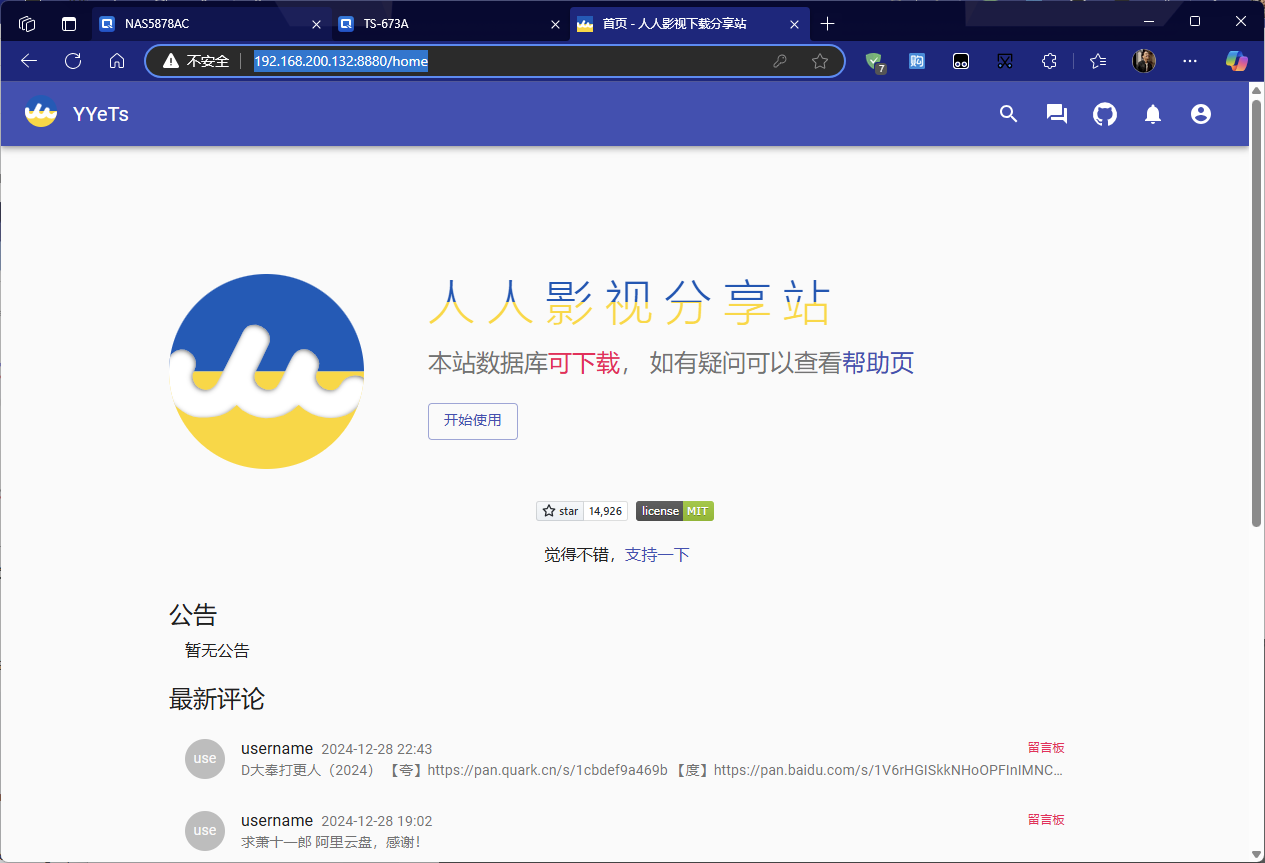Image resolution: width=1265 pixels, height=863 pixels.
Task: Open the web capture scissors icon
Action: (x=1005, y=61)
